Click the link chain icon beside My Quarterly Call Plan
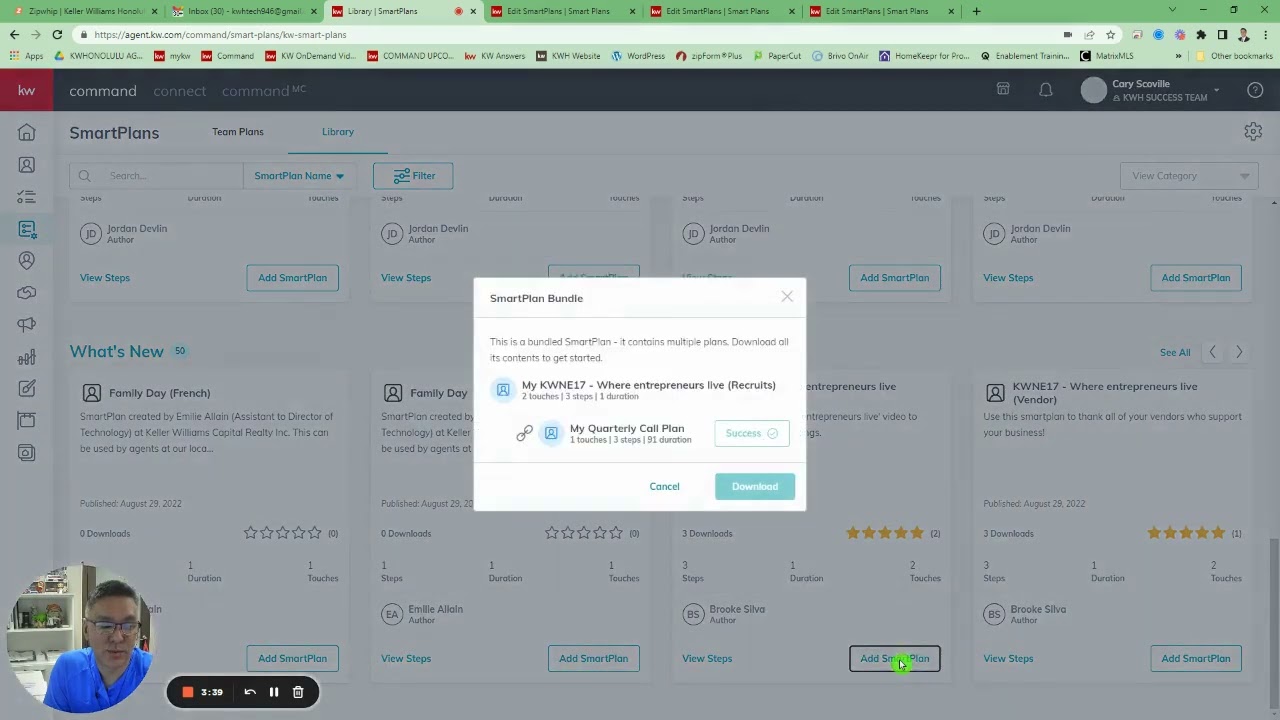 point(524,433)
